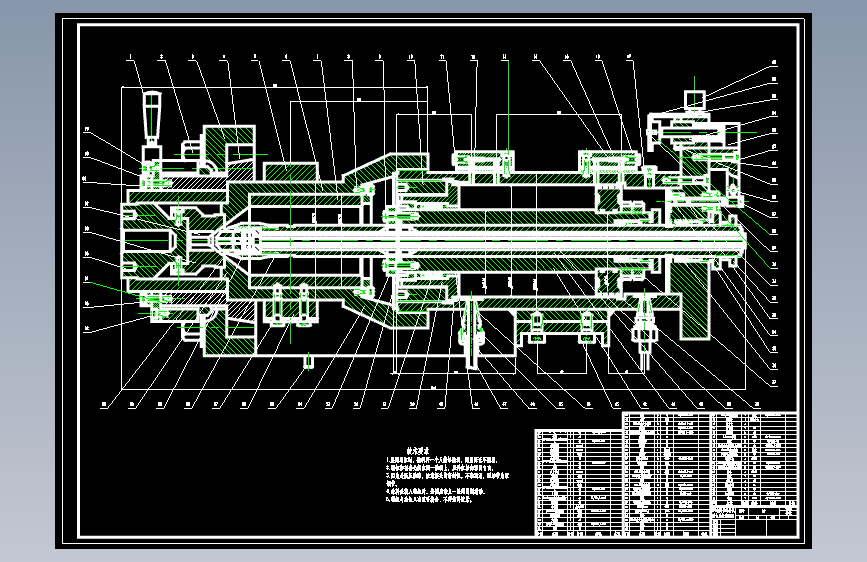Click part callout number 1 at top left
The height and width of the screenshot is (562, 867).
(x=130, y=56)
